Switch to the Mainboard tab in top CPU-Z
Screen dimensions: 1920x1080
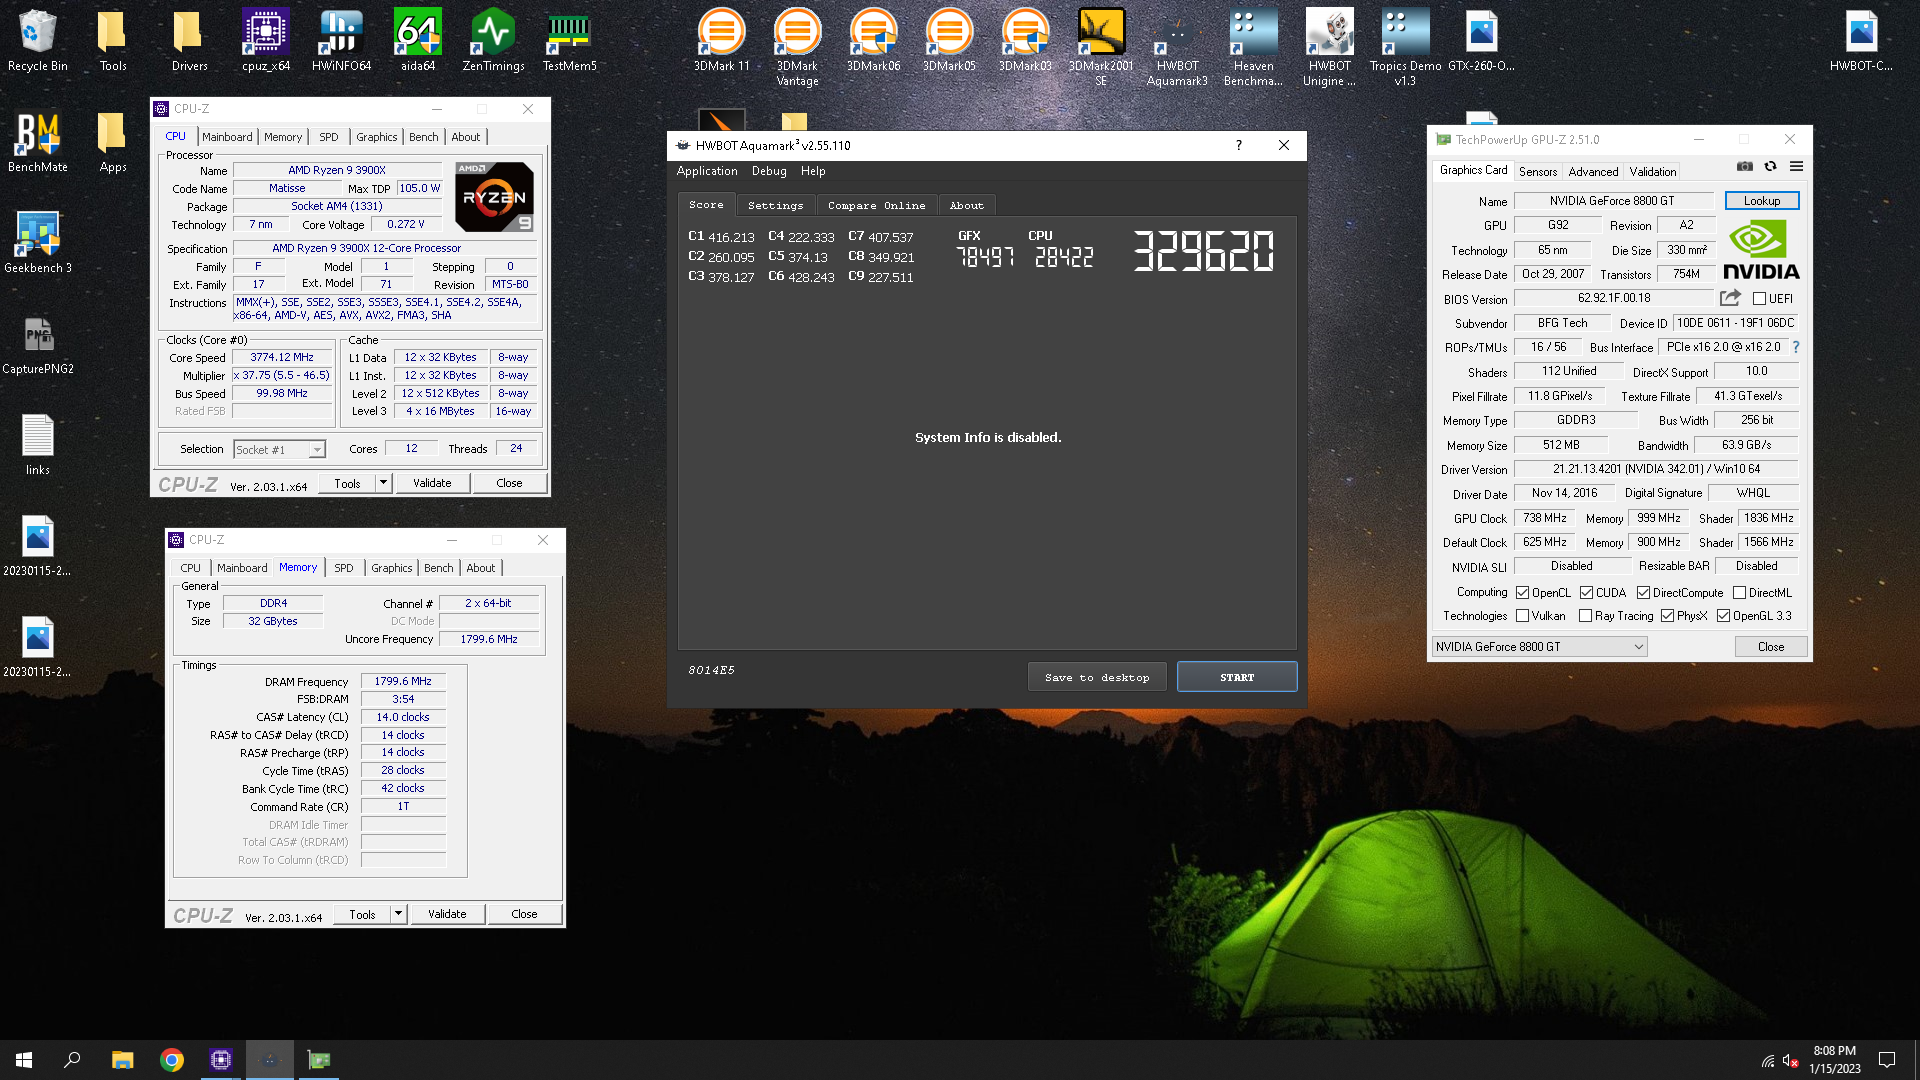(x=227, y=137)
